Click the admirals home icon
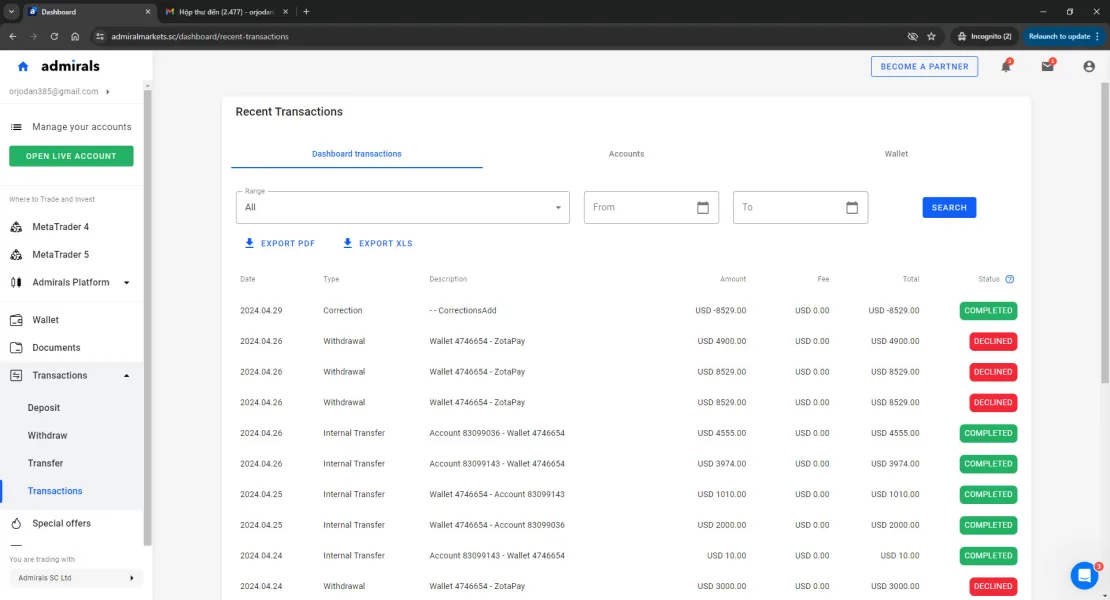 pyautogui.click(x=23, y=67)
